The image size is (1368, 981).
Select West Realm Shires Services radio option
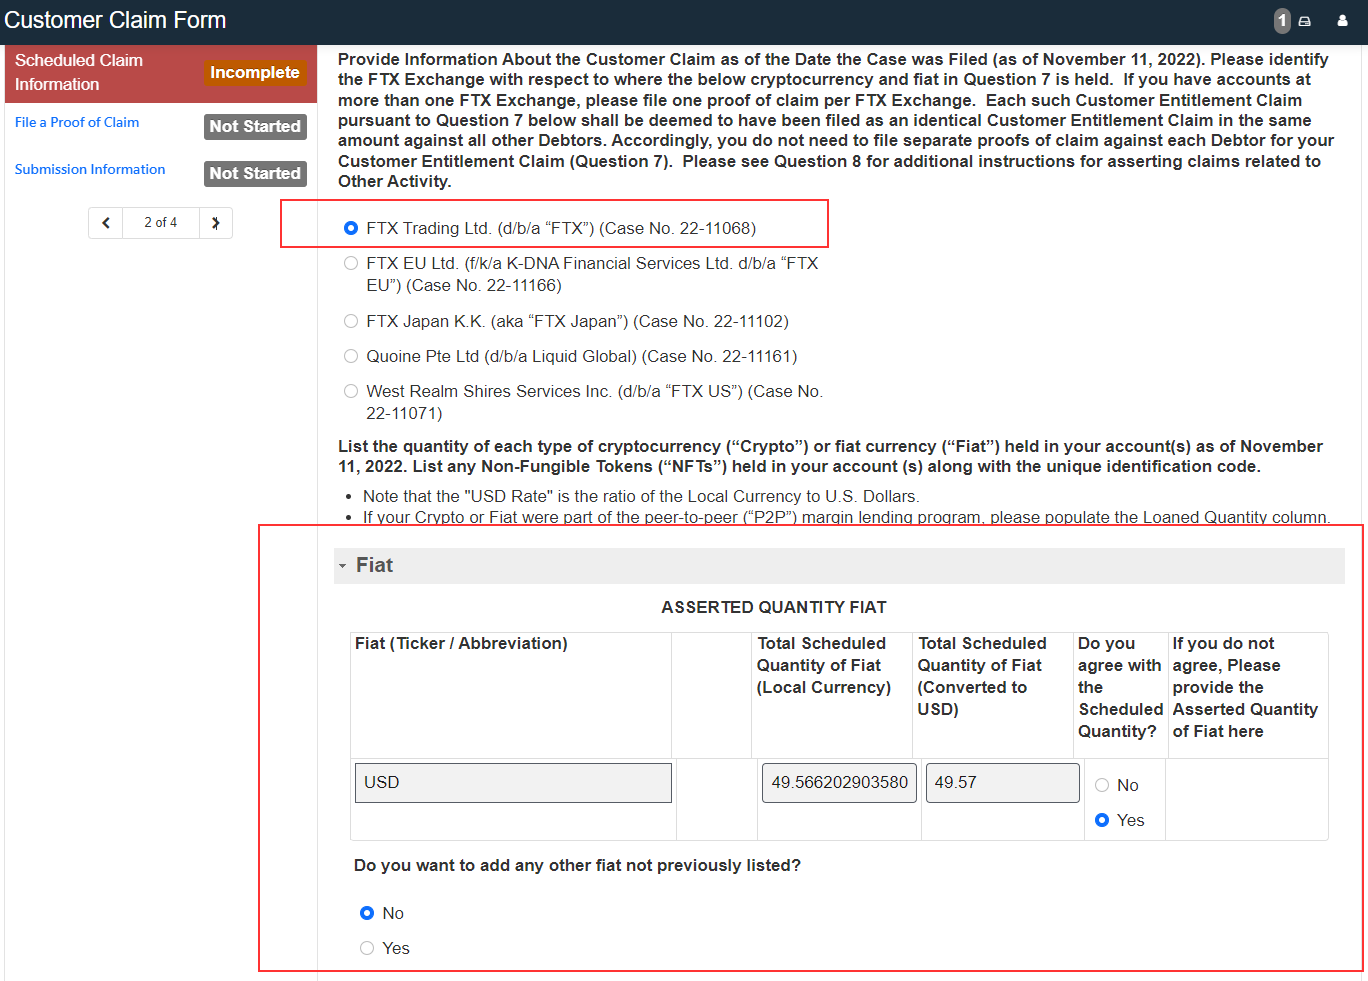[351, 391]
